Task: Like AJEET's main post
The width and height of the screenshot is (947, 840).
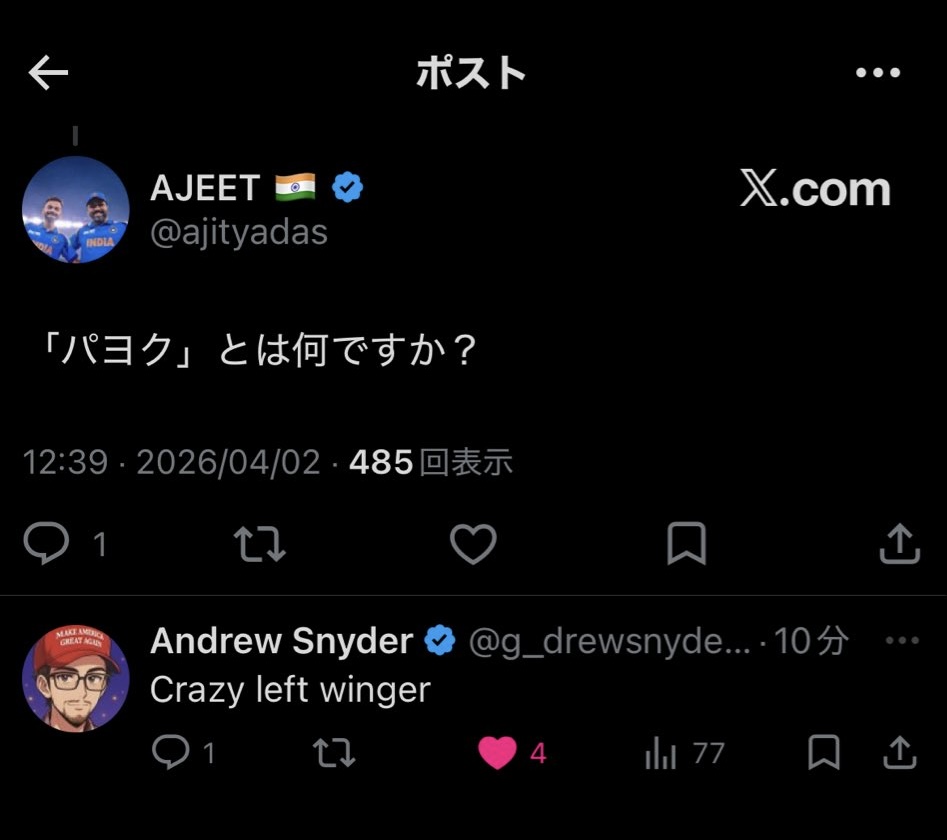Action: [x=474, y=543]
